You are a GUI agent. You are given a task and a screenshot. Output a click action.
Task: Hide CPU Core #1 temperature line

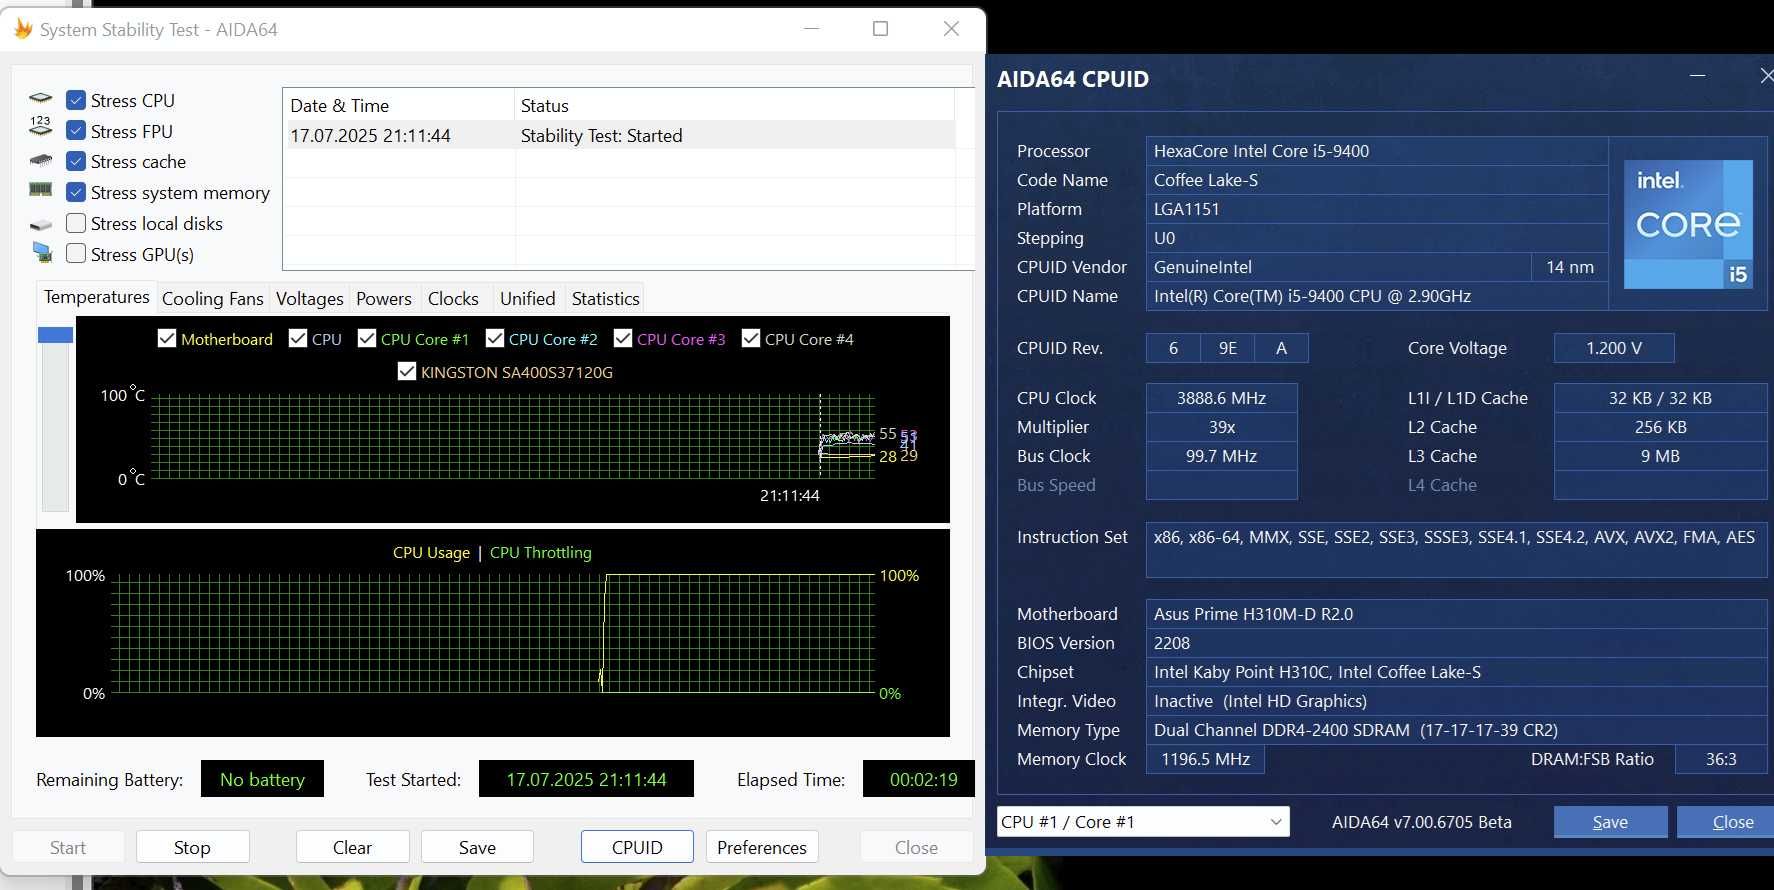pos(366,338)
